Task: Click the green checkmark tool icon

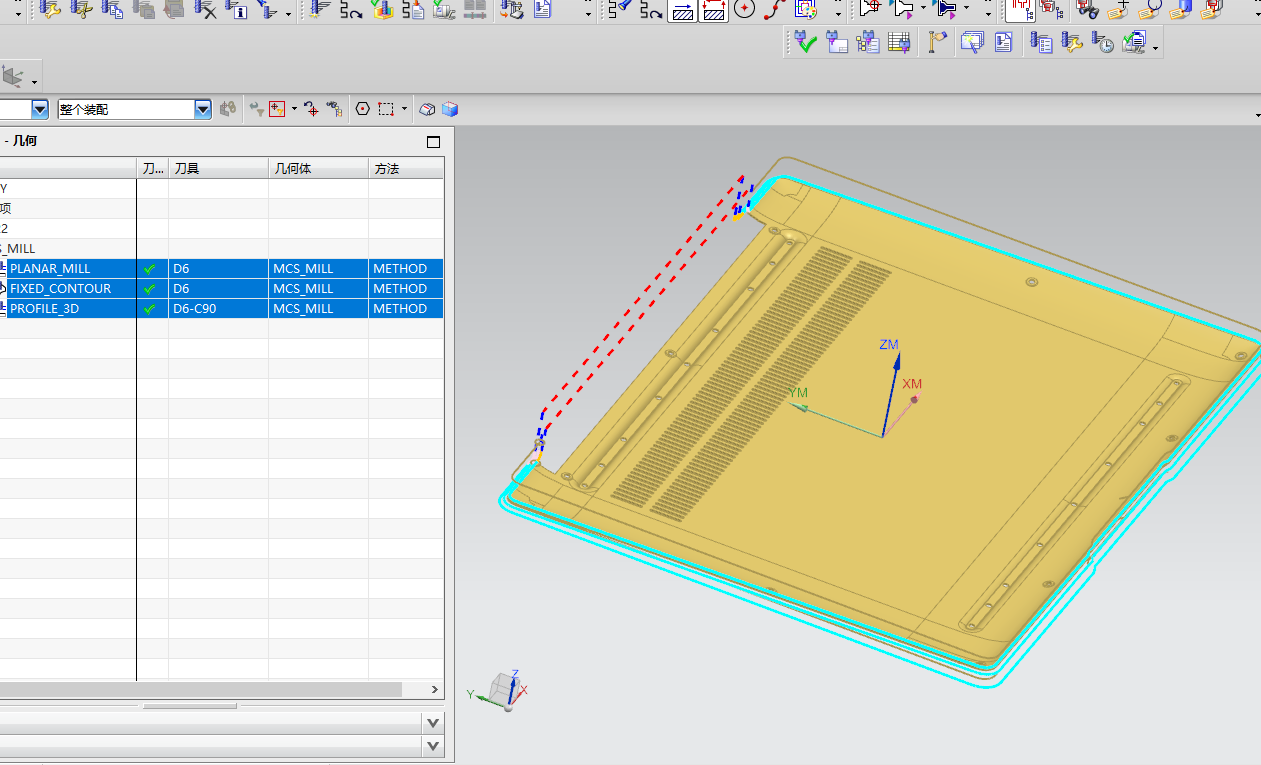Action: click(x=805, y=42)
